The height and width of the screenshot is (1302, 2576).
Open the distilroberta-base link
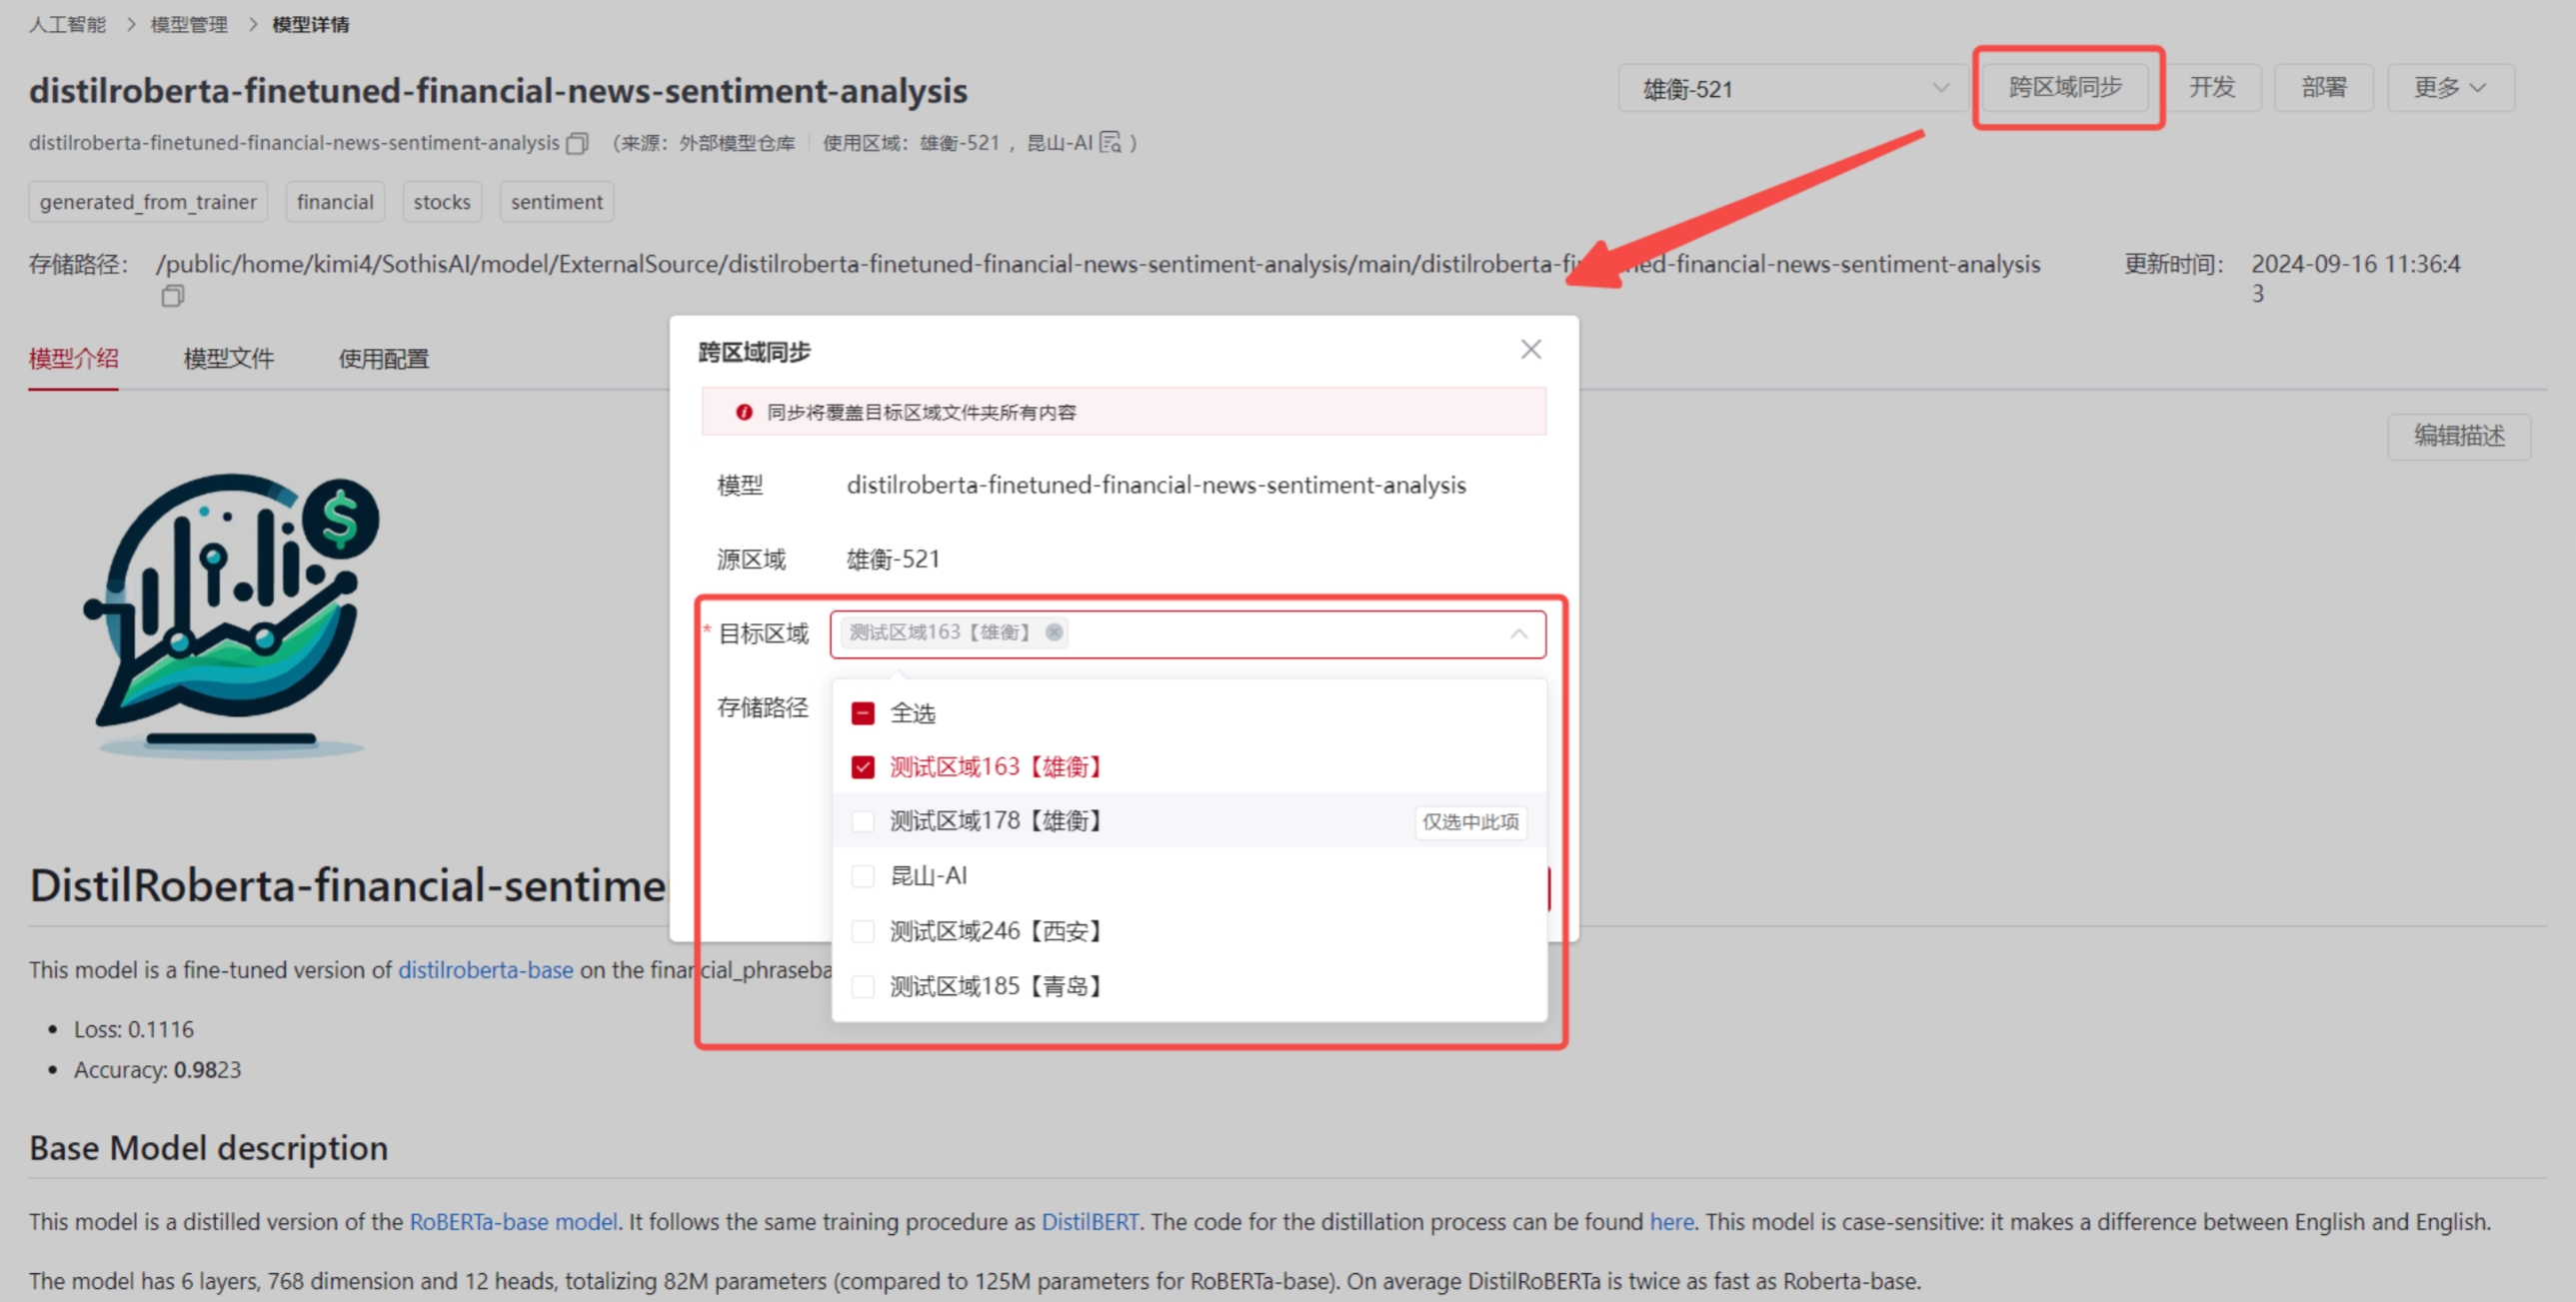pyautogui.click(x=485, y=970)
